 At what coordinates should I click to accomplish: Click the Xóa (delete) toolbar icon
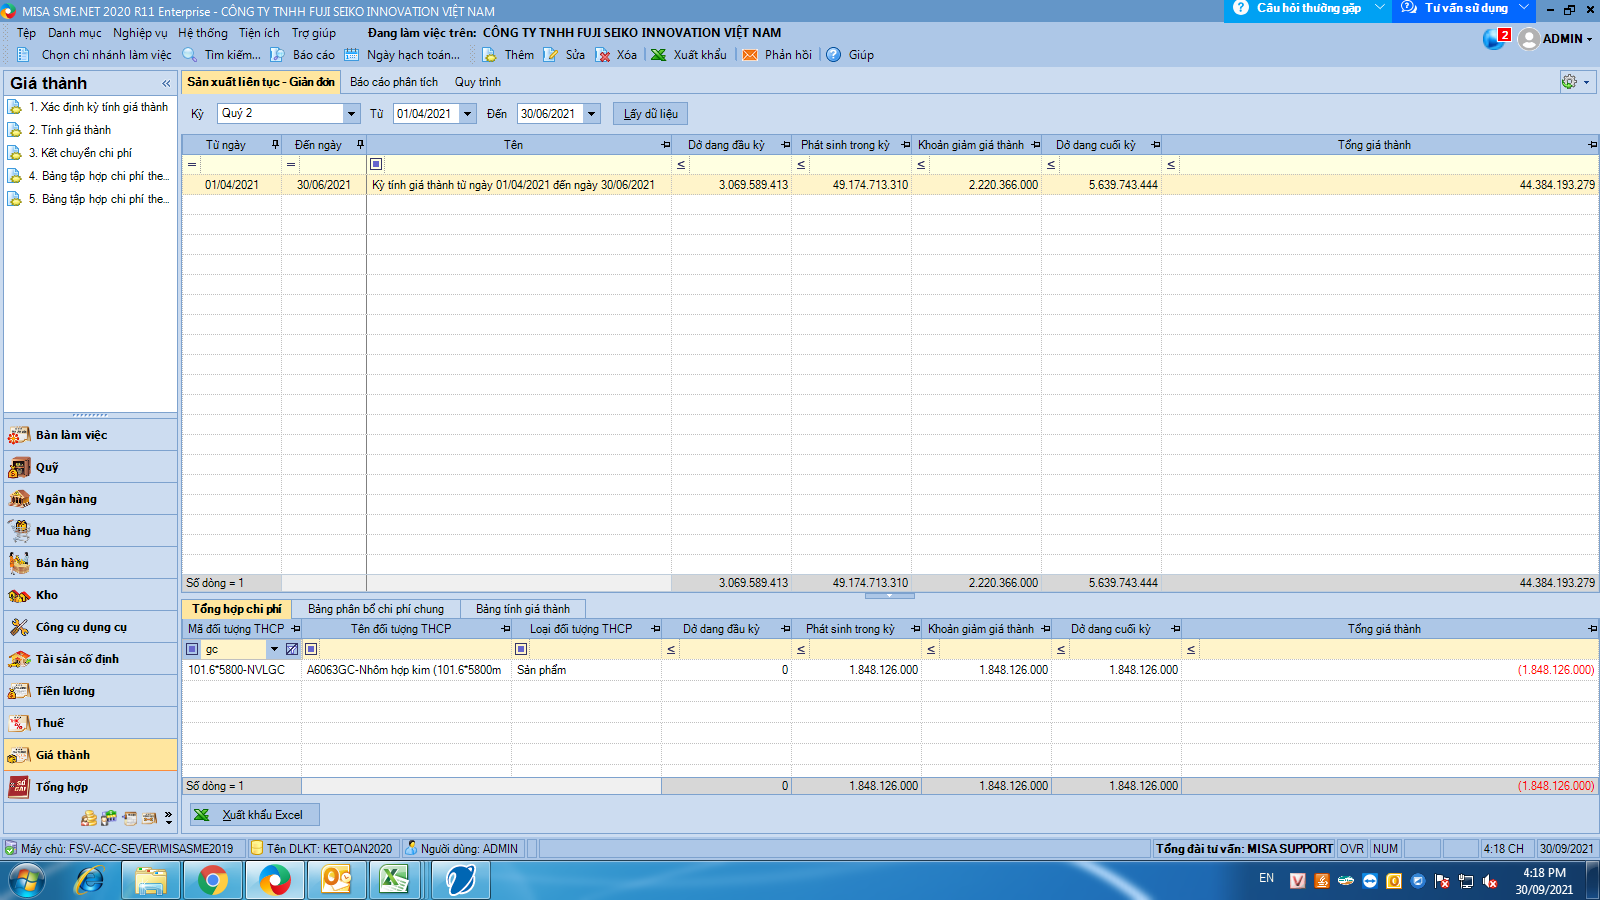(602, 55)
